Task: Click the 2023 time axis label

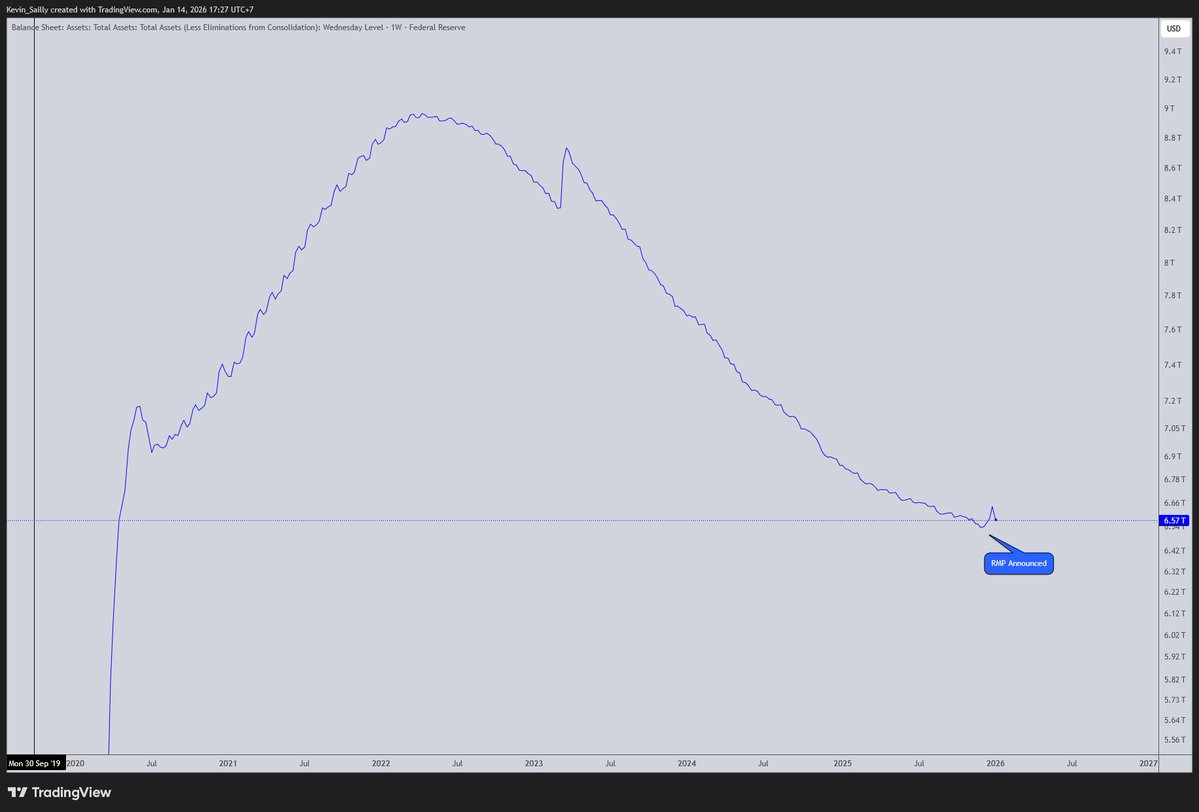Action: [534, 763]
